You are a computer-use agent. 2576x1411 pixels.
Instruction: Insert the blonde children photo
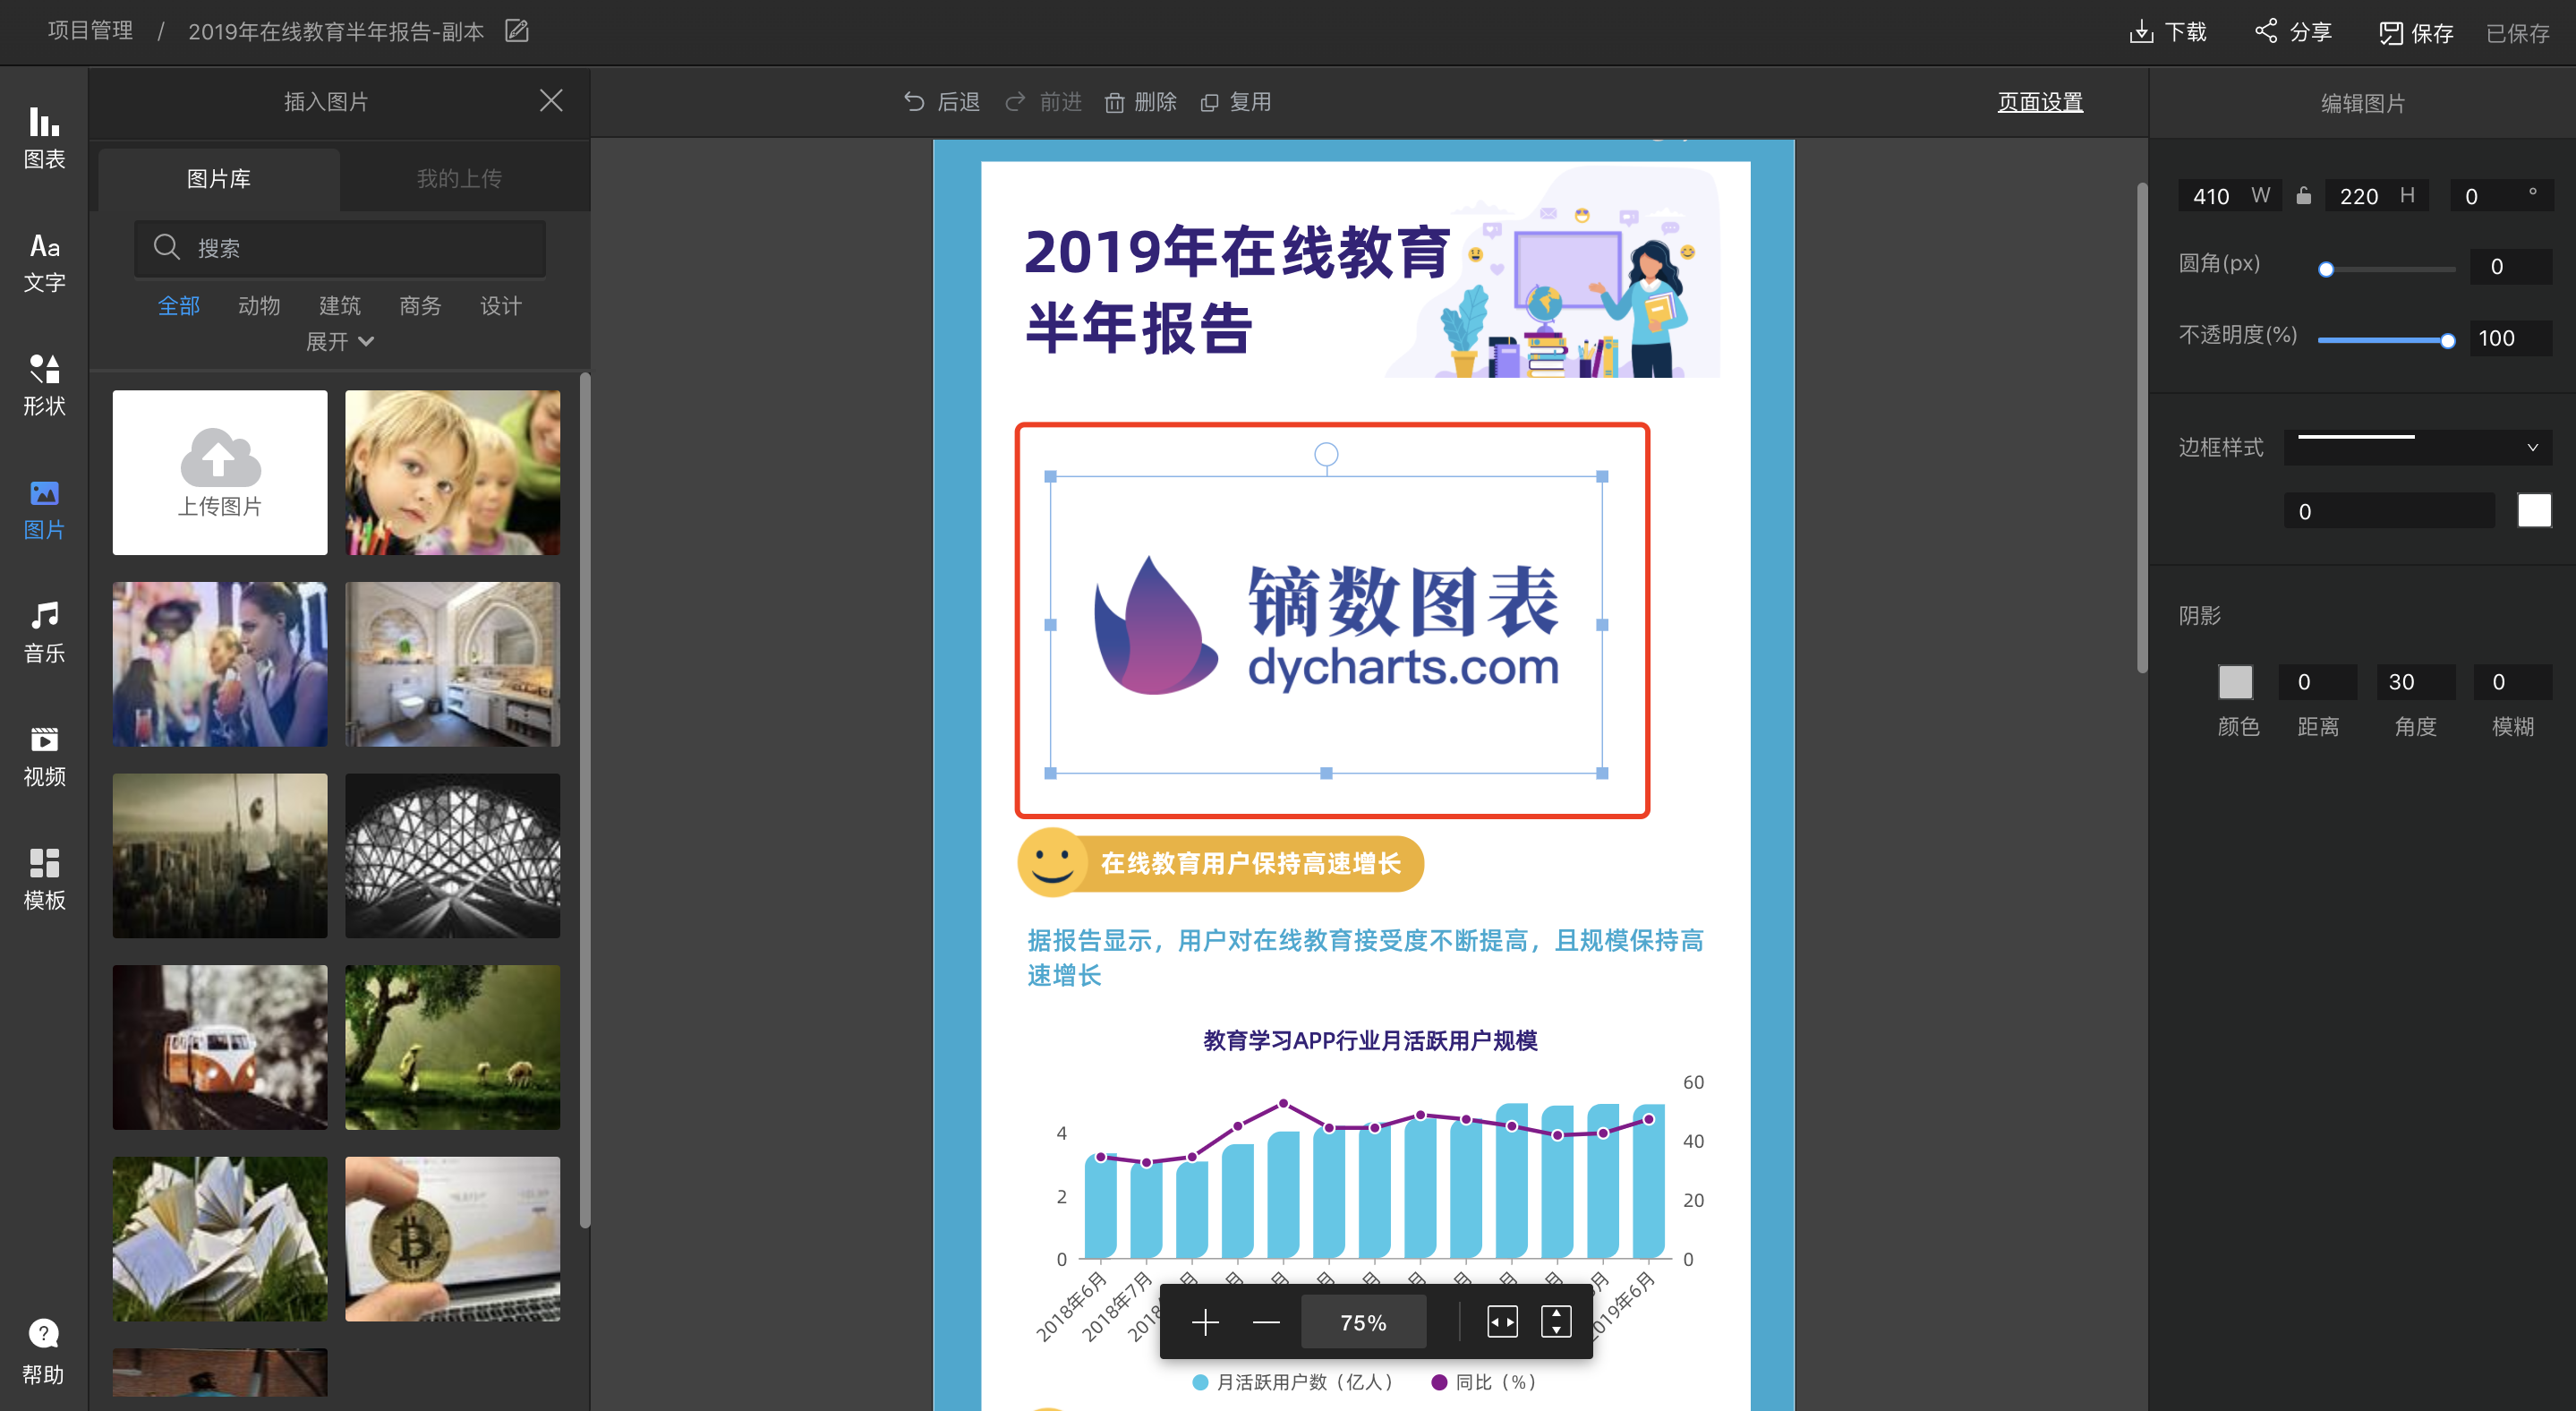(x=453, y=473)
